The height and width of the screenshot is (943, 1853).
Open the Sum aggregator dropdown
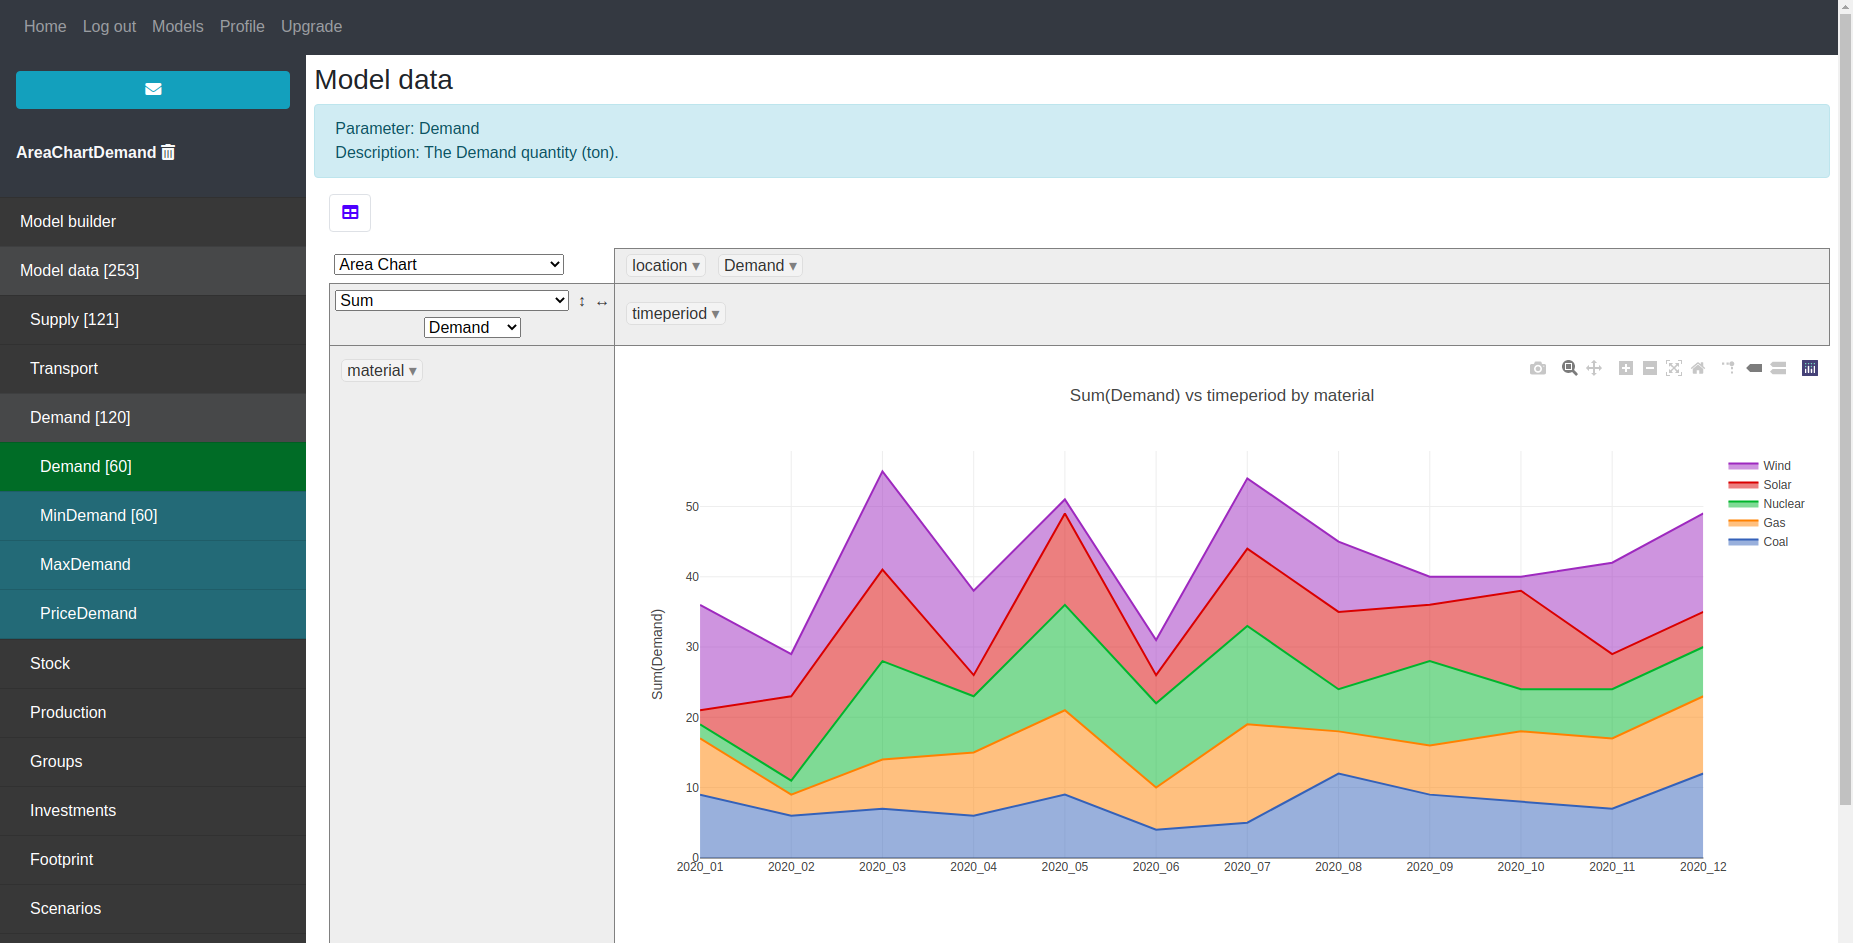pyautogui.click(x=452, y=300)
